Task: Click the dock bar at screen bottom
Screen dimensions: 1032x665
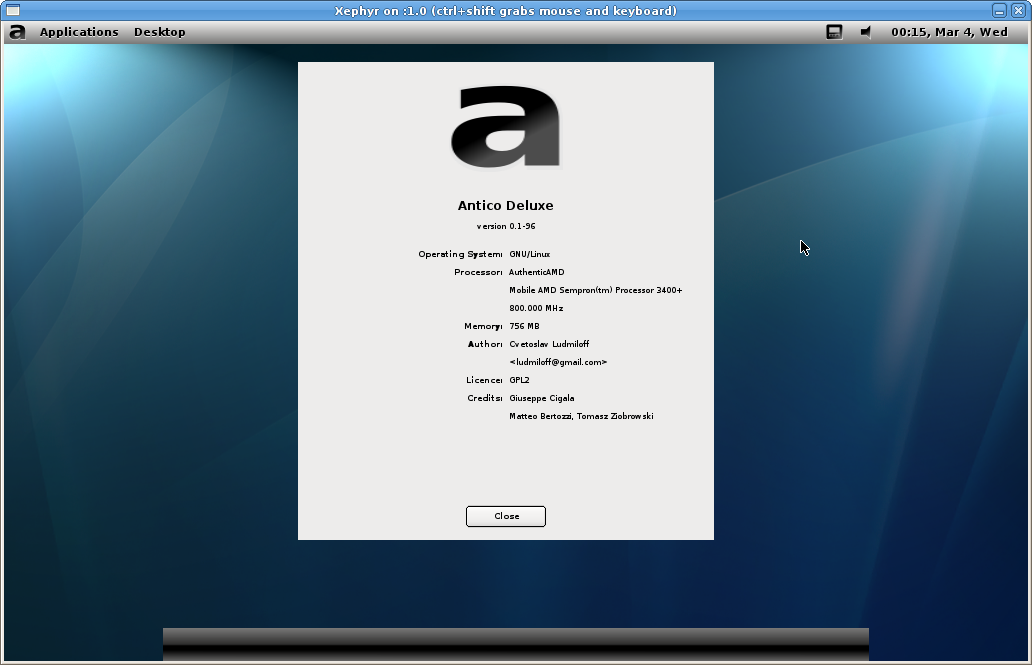Action: tap(515, 644)
